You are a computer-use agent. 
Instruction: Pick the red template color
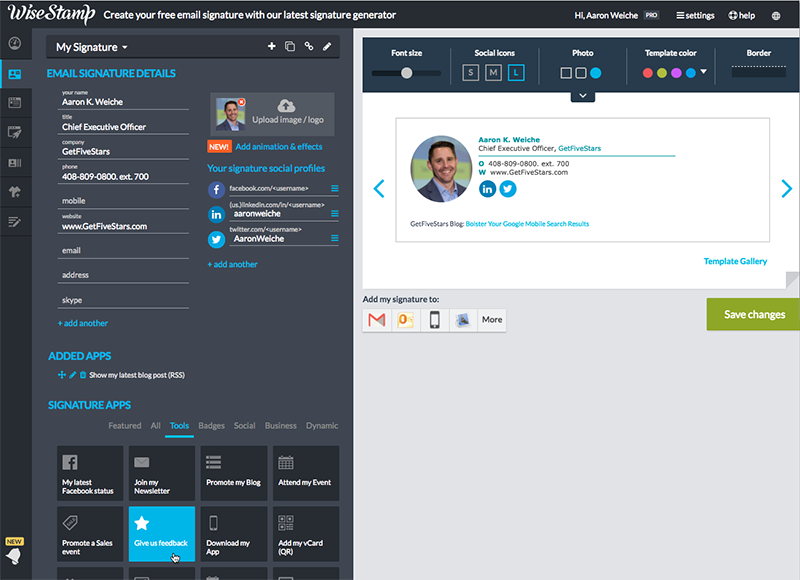(648, 73)
